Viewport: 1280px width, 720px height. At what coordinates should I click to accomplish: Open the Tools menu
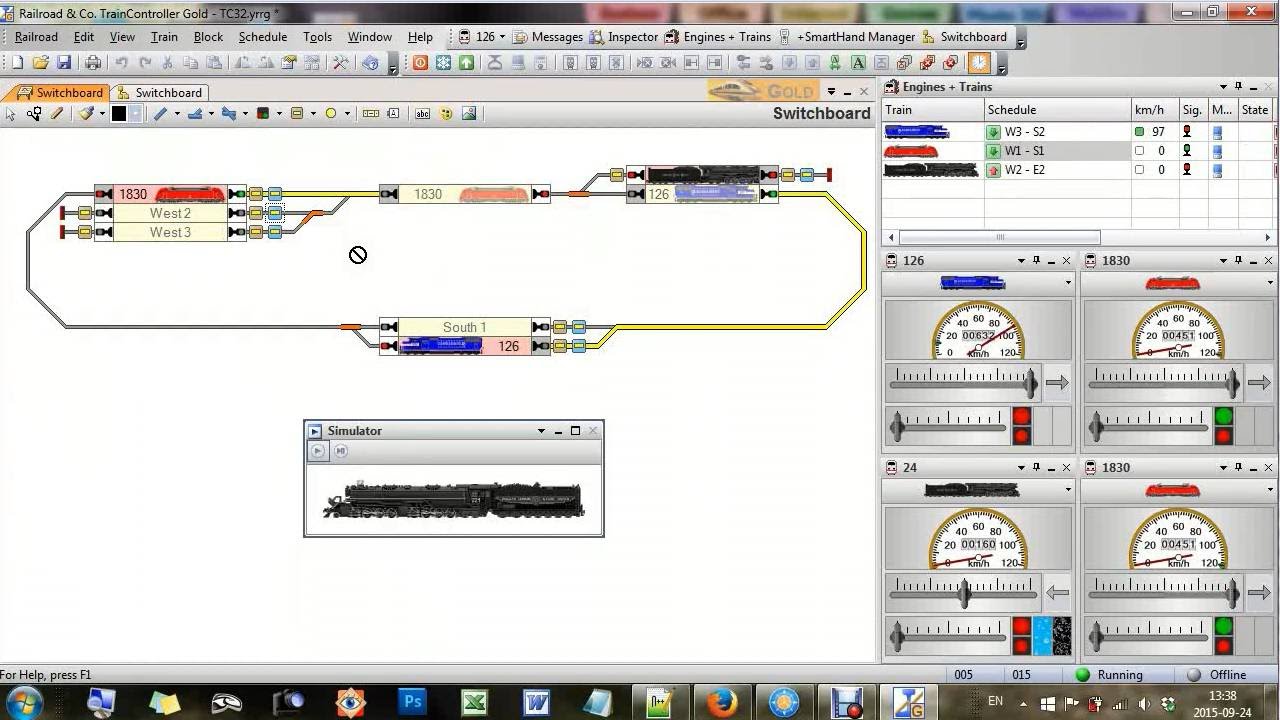[x=317, y=37]
